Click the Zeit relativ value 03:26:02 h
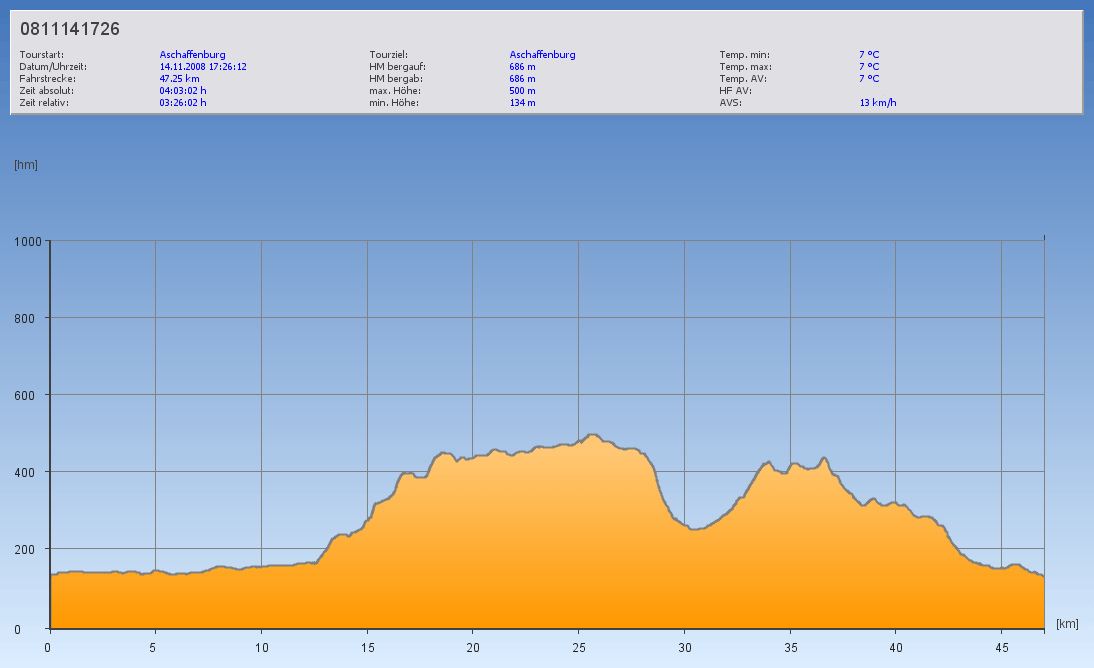Screen dimensions: 1094x668 tap(183, 102)
